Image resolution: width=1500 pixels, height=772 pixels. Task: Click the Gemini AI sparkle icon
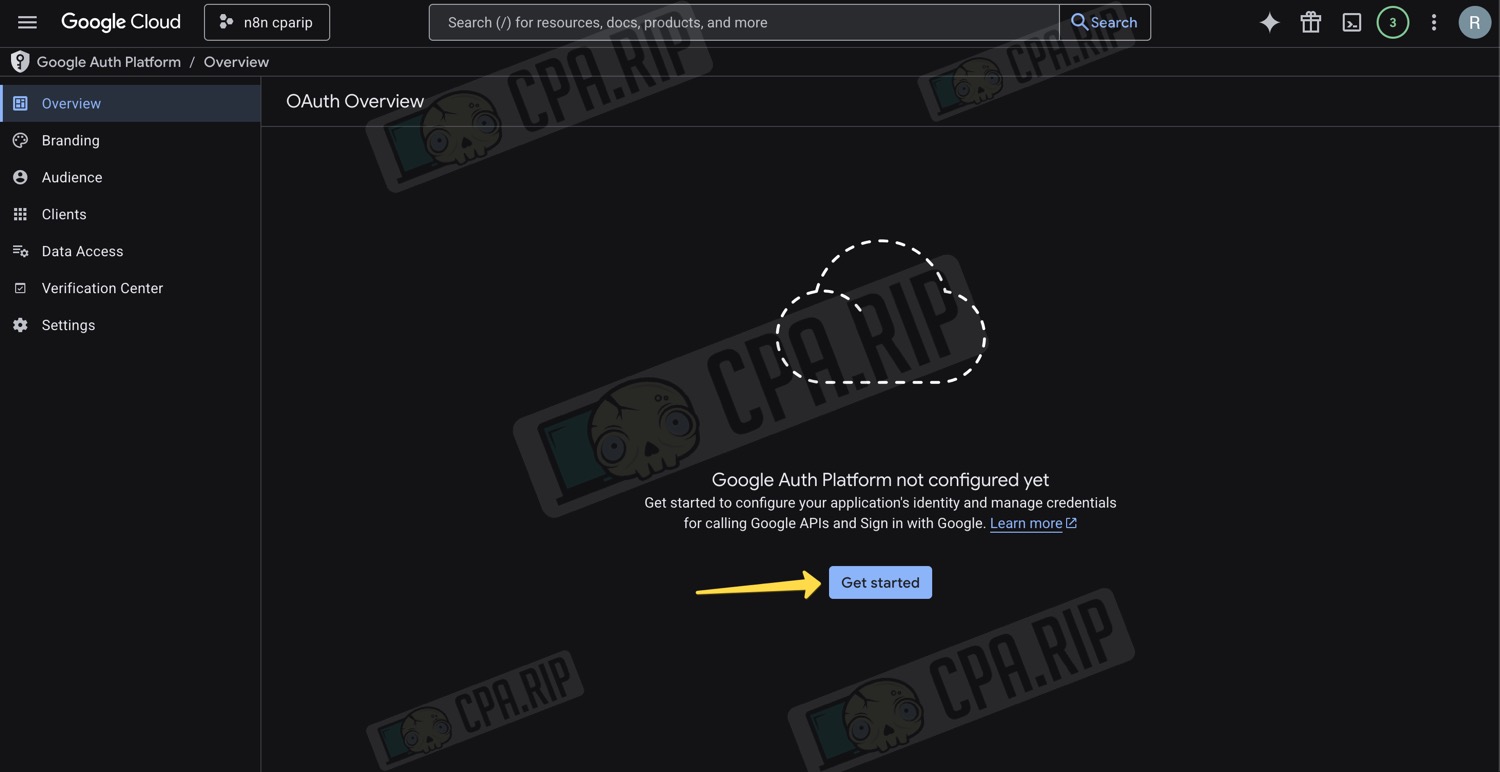click(x=1269, y=22)
